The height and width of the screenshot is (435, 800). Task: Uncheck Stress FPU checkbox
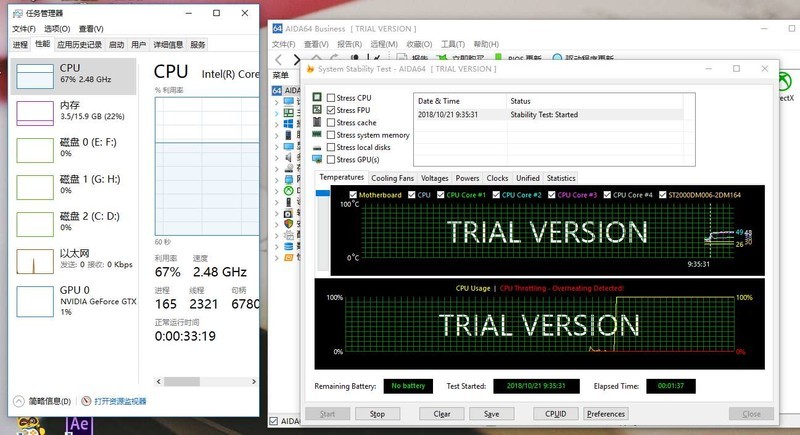[331, 110]
